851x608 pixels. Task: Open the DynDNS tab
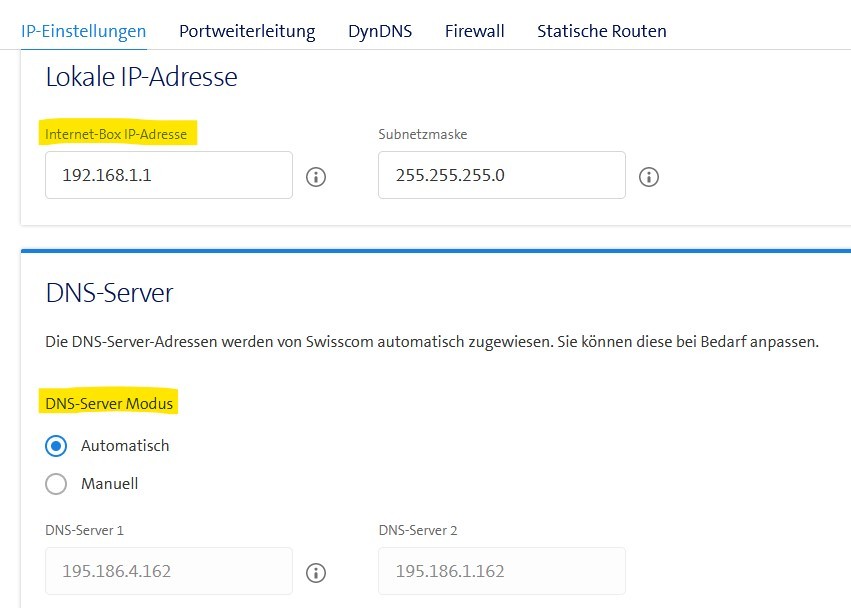380,31
